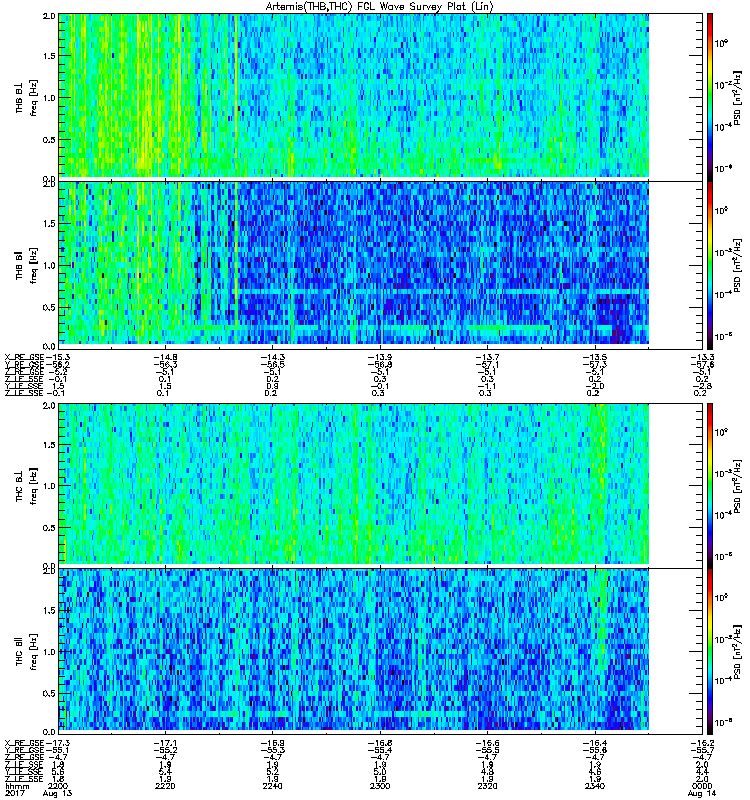Click the THB X_RE_GSE value '-13.7'

coord(487,357)
